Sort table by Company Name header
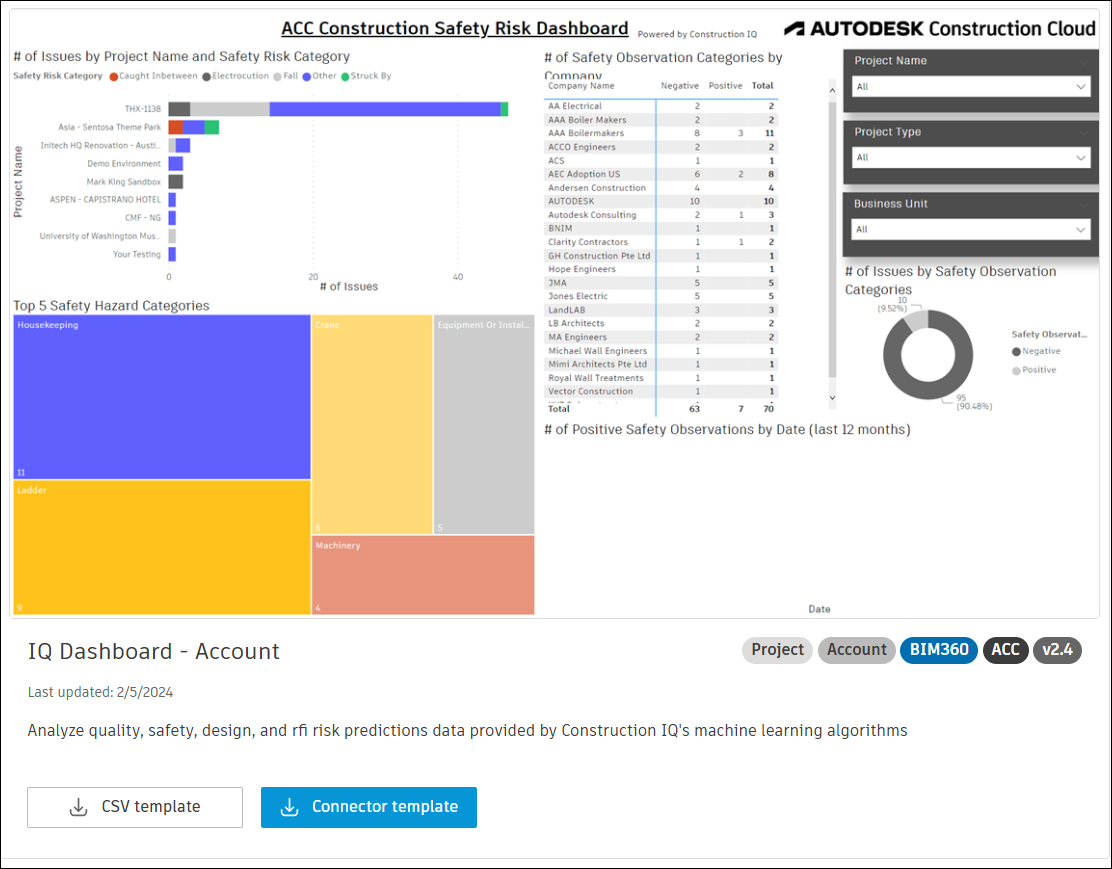 [582, 86]
